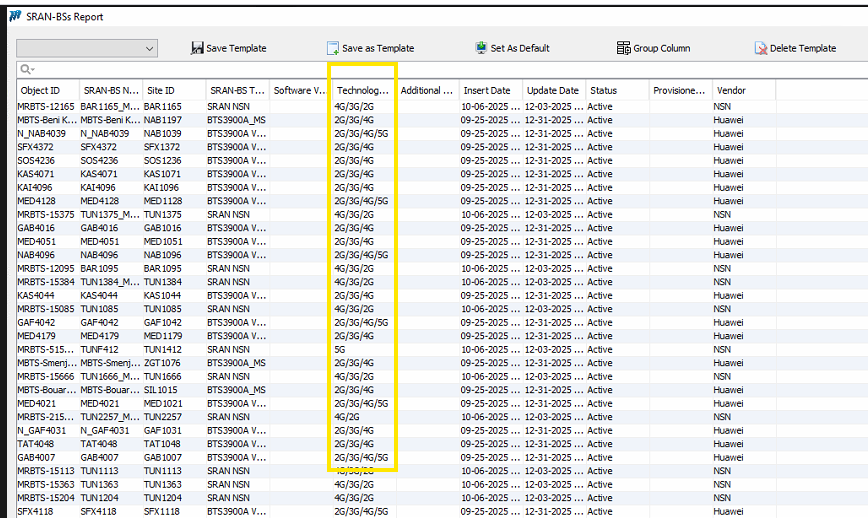Click in the search filter field
Screen dimensions: 868x518
(400, 69)
